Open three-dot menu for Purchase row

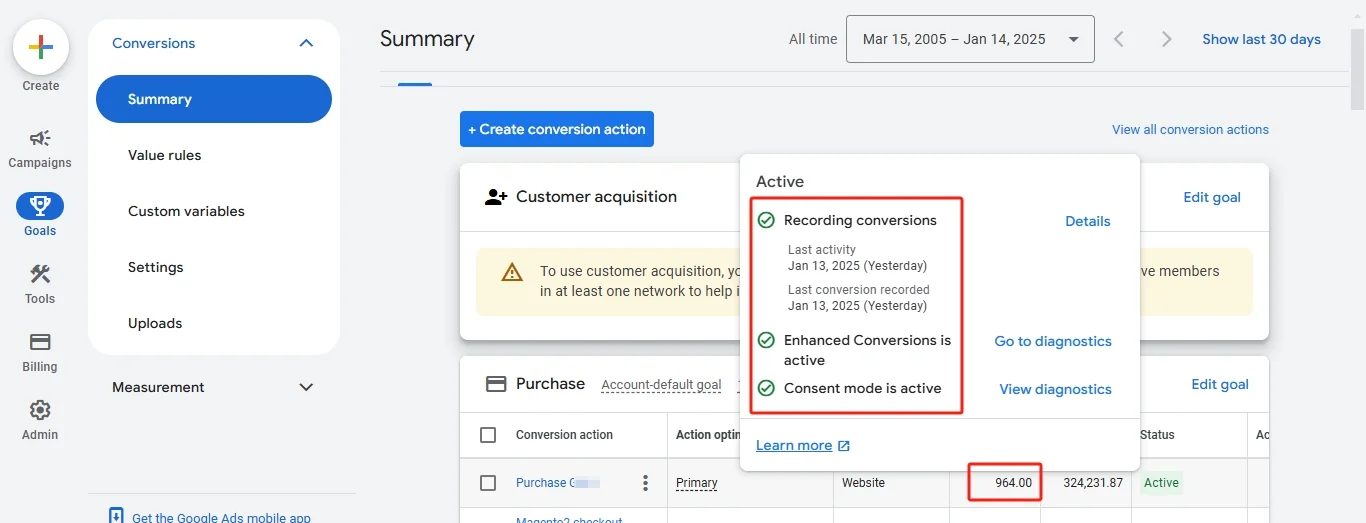pos(645,483)
